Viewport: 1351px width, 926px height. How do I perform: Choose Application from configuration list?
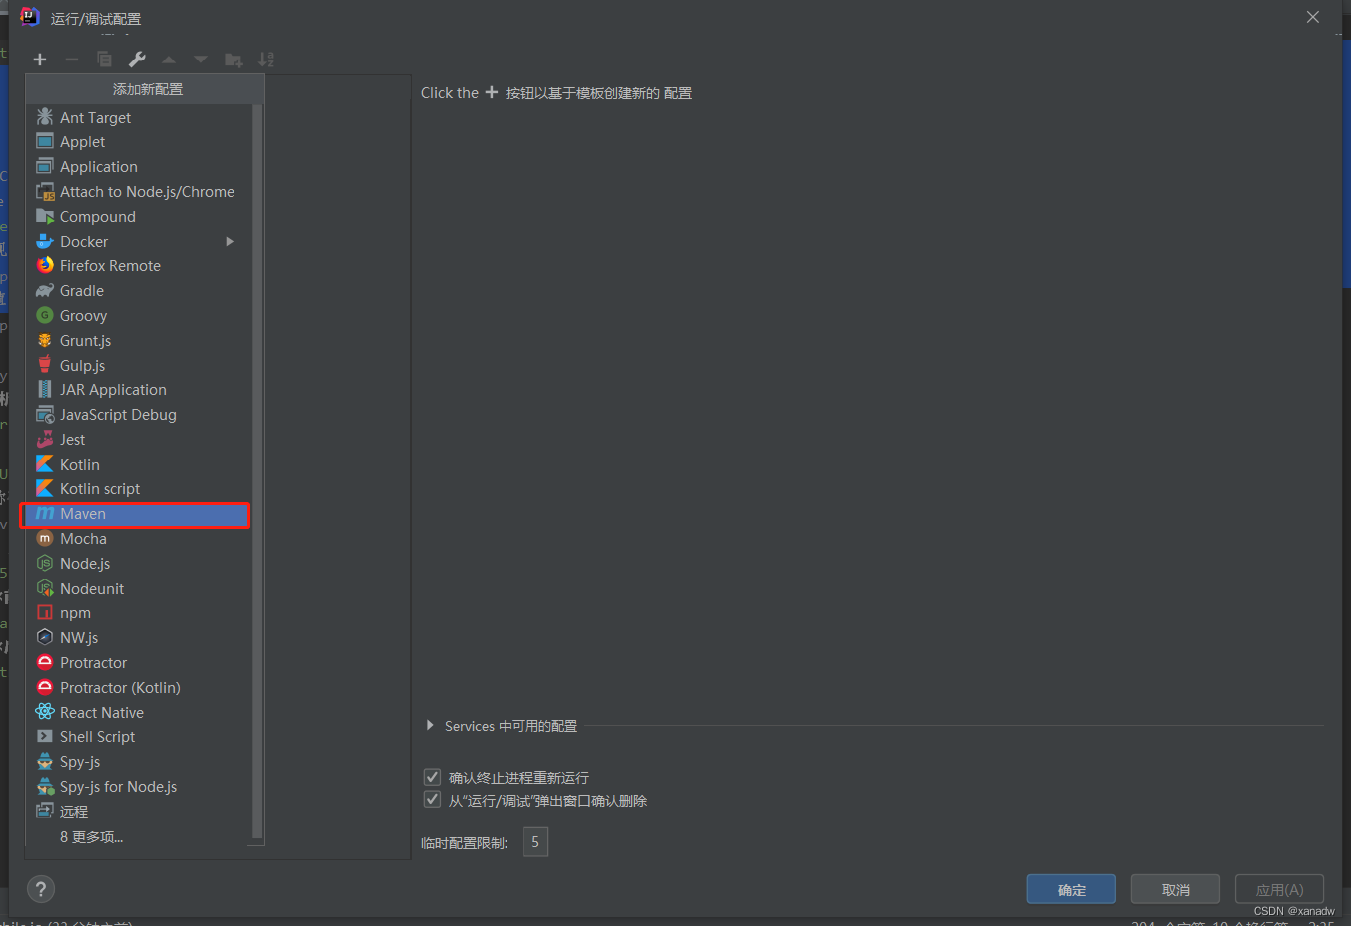coord(140,166)
